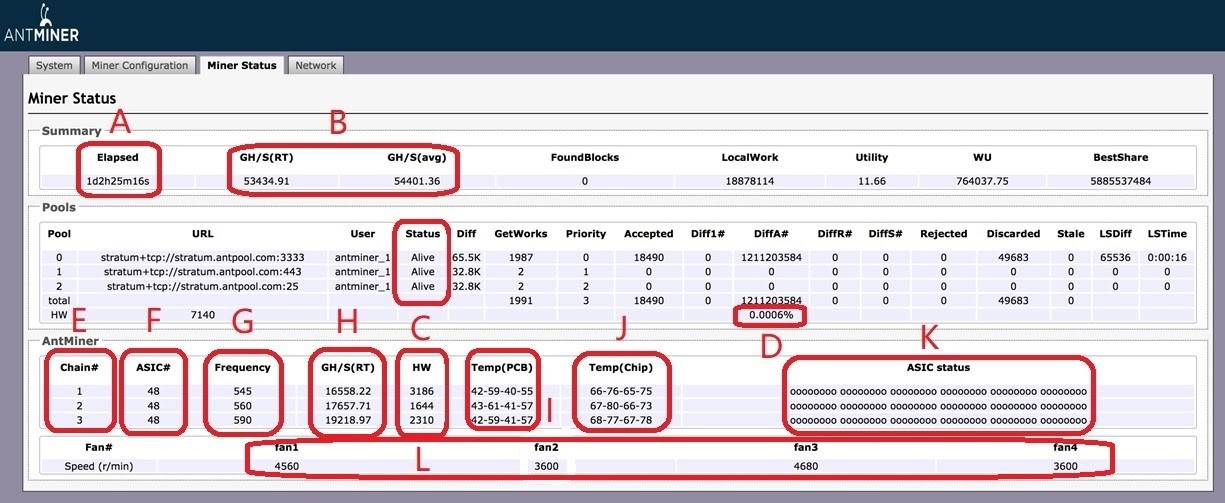This screenshot has height=503, width=1225.
Task: Click the Alive status for pool 0
Action: (x=423, y=257)
